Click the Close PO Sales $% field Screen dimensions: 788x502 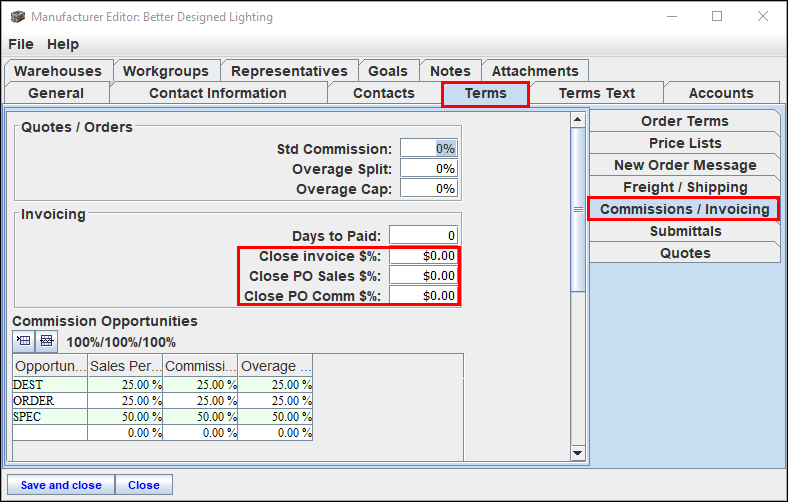424,276
